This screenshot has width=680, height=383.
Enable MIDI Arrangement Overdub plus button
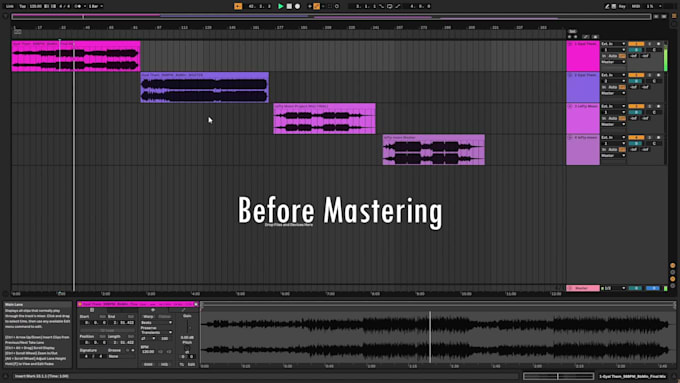pos(310,7)
